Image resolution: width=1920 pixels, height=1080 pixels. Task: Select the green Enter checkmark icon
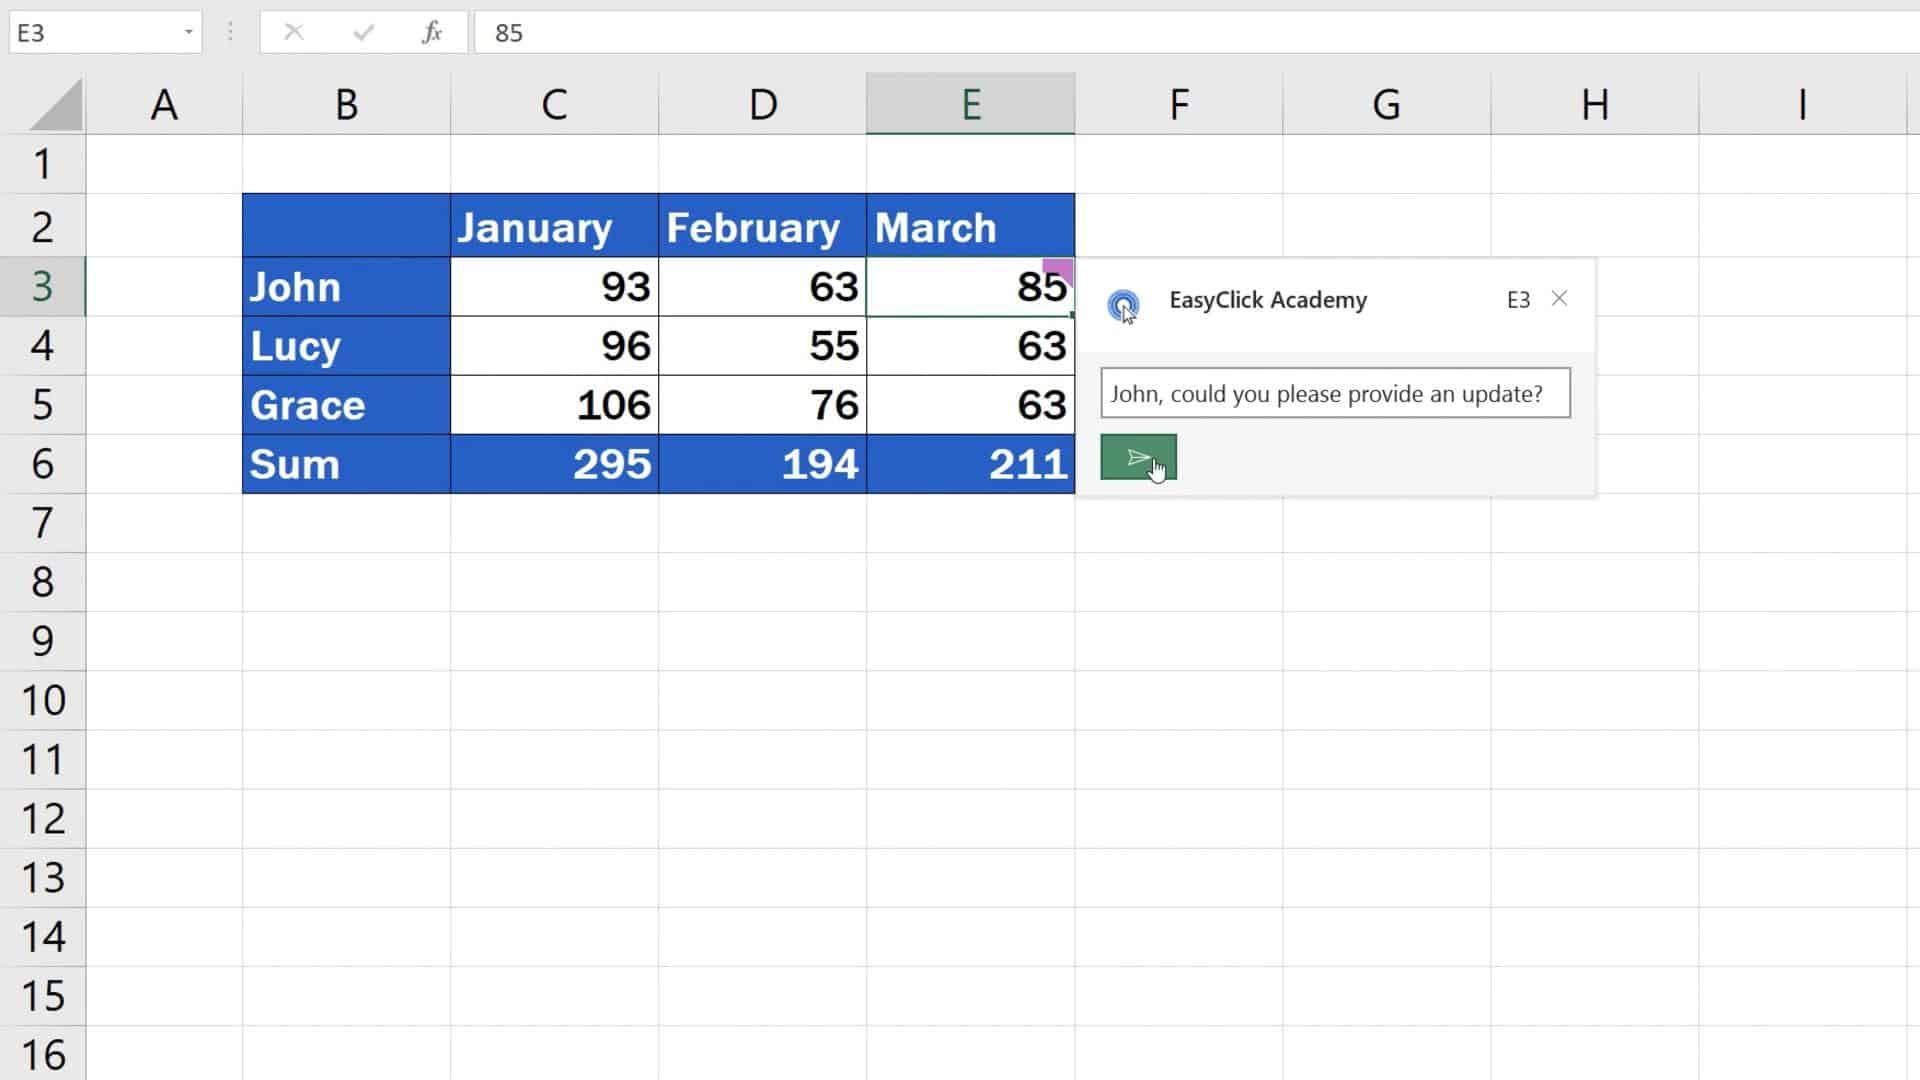pos(363,32)
